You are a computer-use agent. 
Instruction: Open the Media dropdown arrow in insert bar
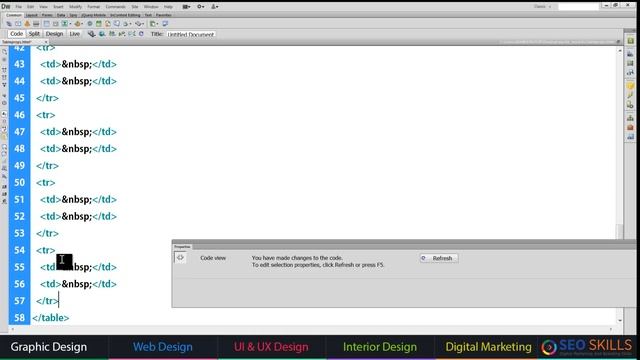[82, 24]
